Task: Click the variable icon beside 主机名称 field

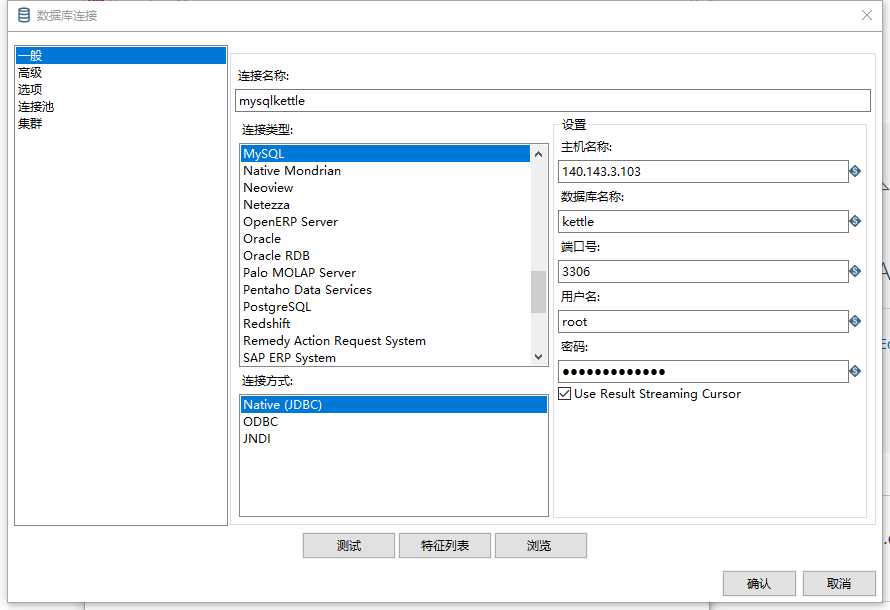Action: pos(856,171)
